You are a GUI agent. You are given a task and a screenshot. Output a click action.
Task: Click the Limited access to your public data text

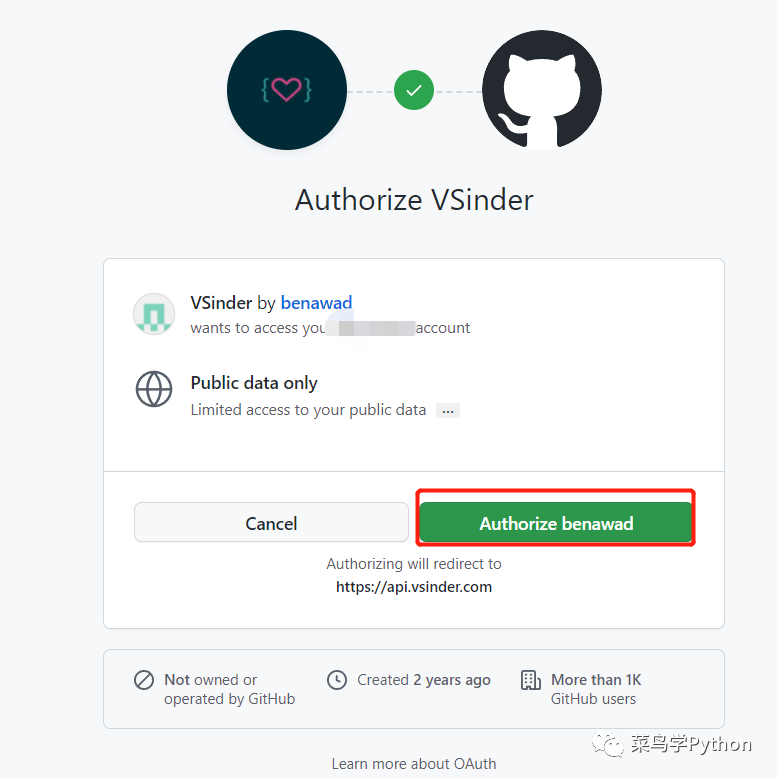pyautogui.click(x=309, y=410)
